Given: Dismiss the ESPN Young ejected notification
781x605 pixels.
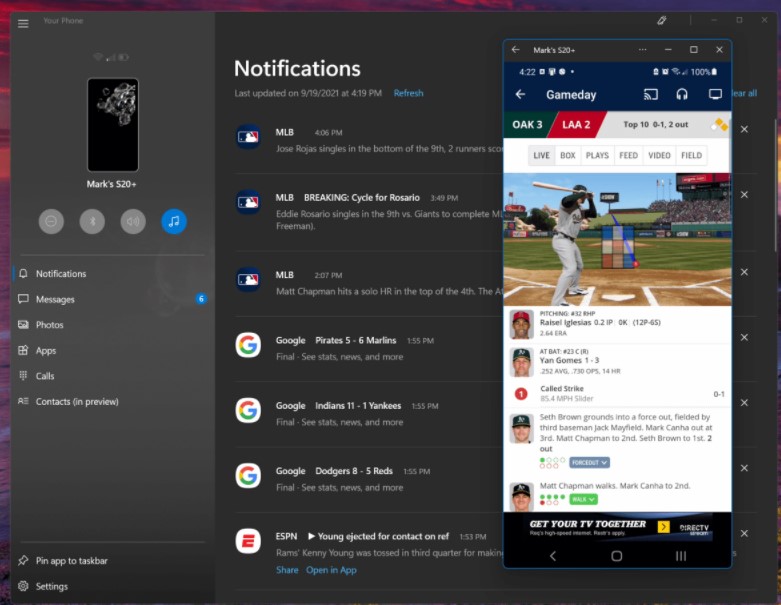Looking at the screenshot, I should [x=744, y=533].
